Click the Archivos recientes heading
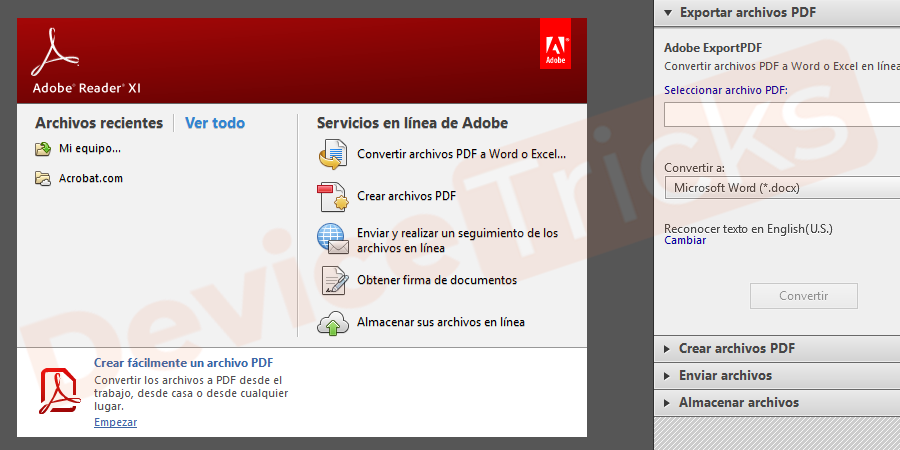This screenshot has width=900, height=450. [x=99, y=123]
